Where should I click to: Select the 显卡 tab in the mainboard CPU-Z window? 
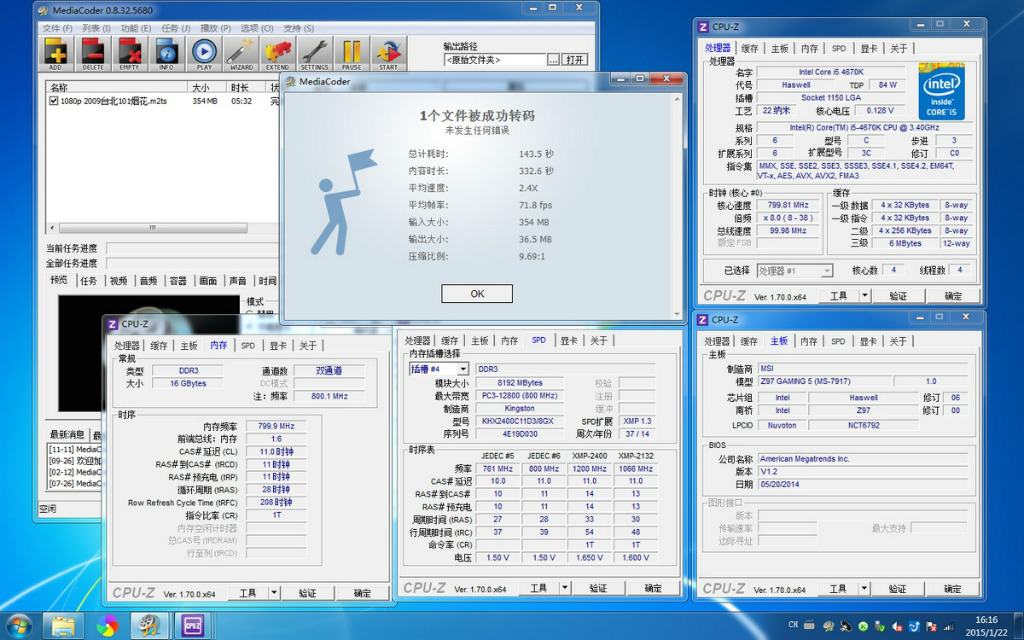click(x=868, y=341)
